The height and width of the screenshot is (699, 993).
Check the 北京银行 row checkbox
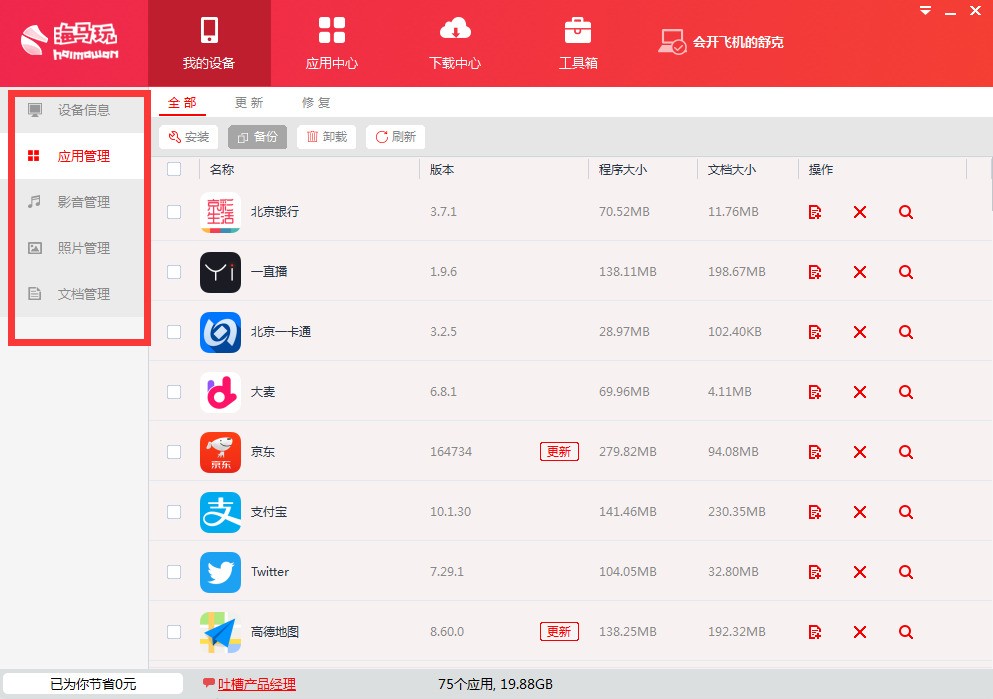coord(174,212)
